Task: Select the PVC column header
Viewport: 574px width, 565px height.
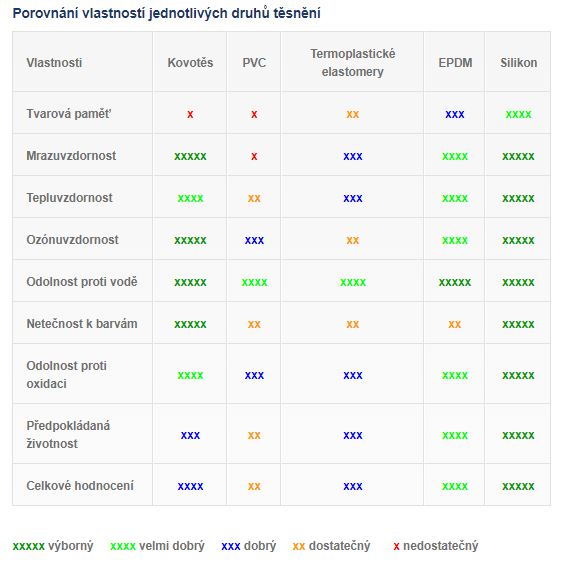Action: pos(254,63)
